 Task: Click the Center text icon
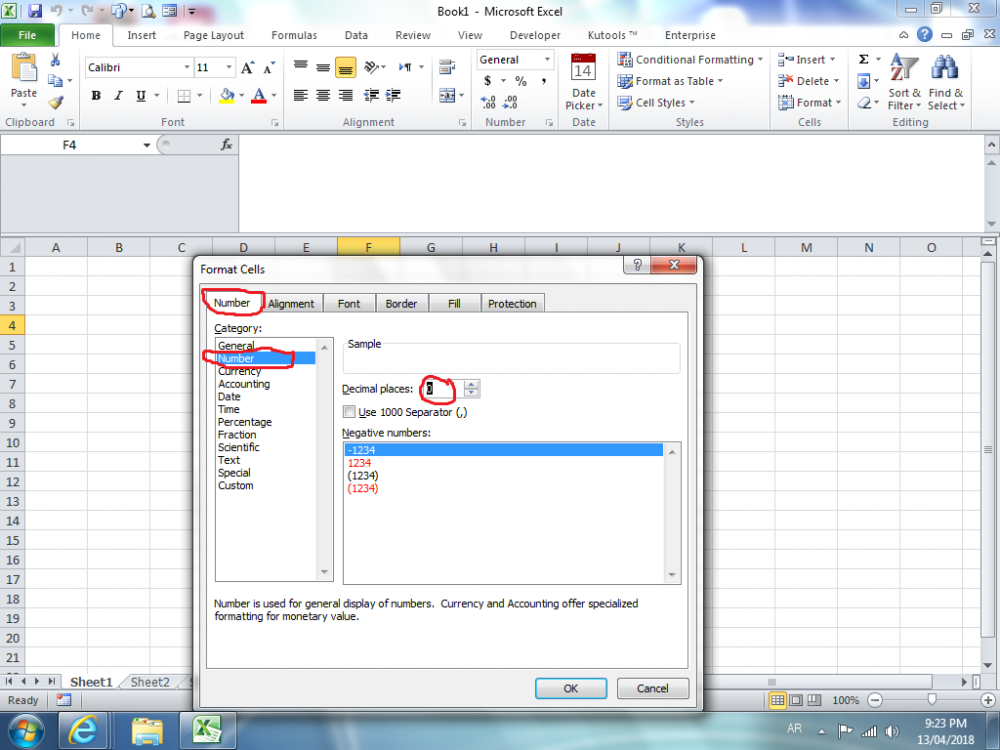323,96
